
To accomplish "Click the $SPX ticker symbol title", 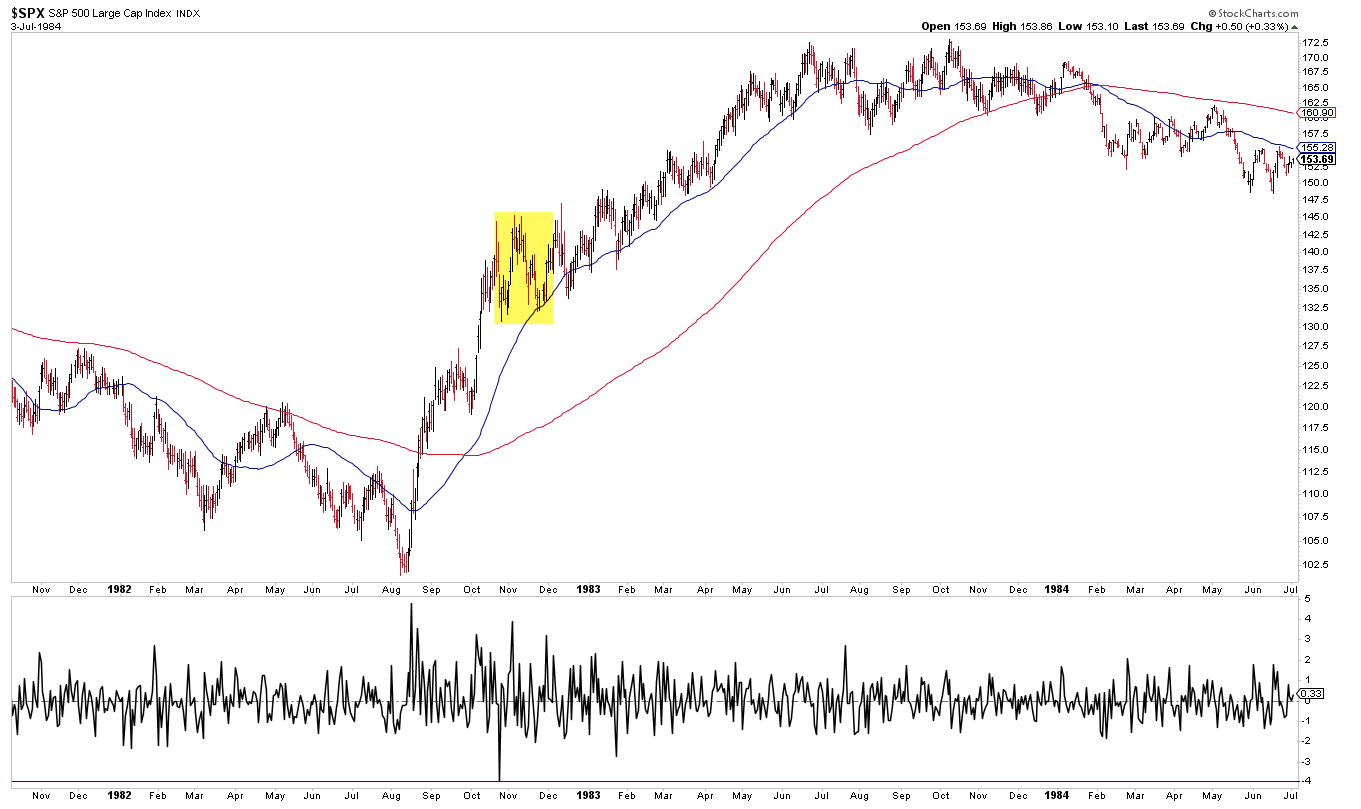I will 30,12.
